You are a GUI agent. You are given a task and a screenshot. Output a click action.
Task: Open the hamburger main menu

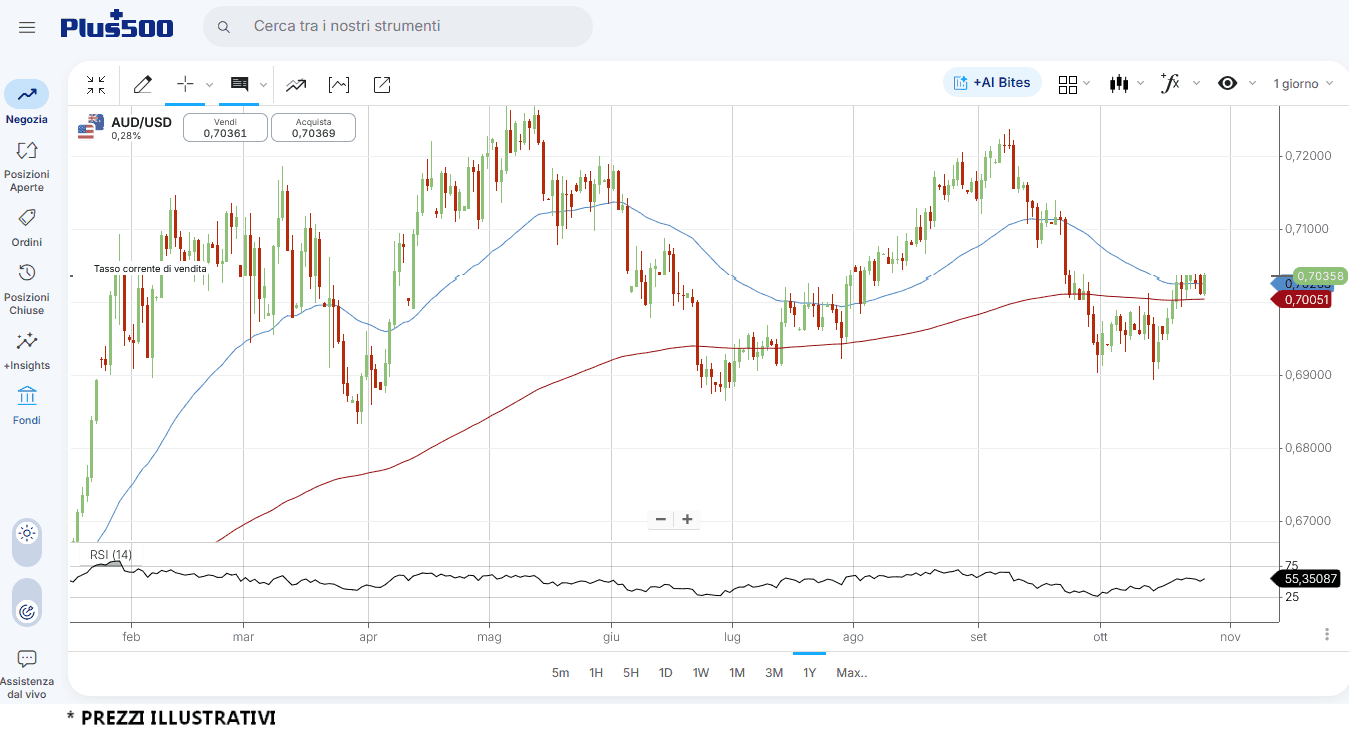[27, 27]
